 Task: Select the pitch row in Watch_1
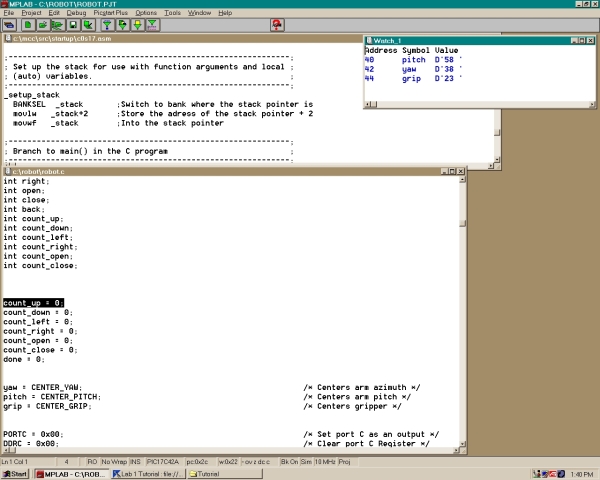point(413,60)
